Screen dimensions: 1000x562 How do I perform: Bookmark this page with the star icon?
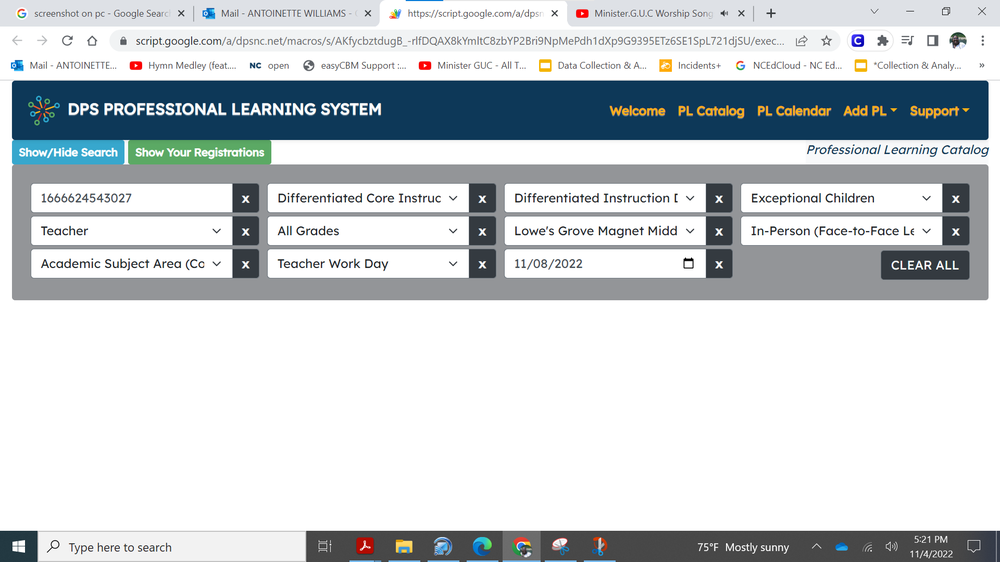(x=826, y=41)
